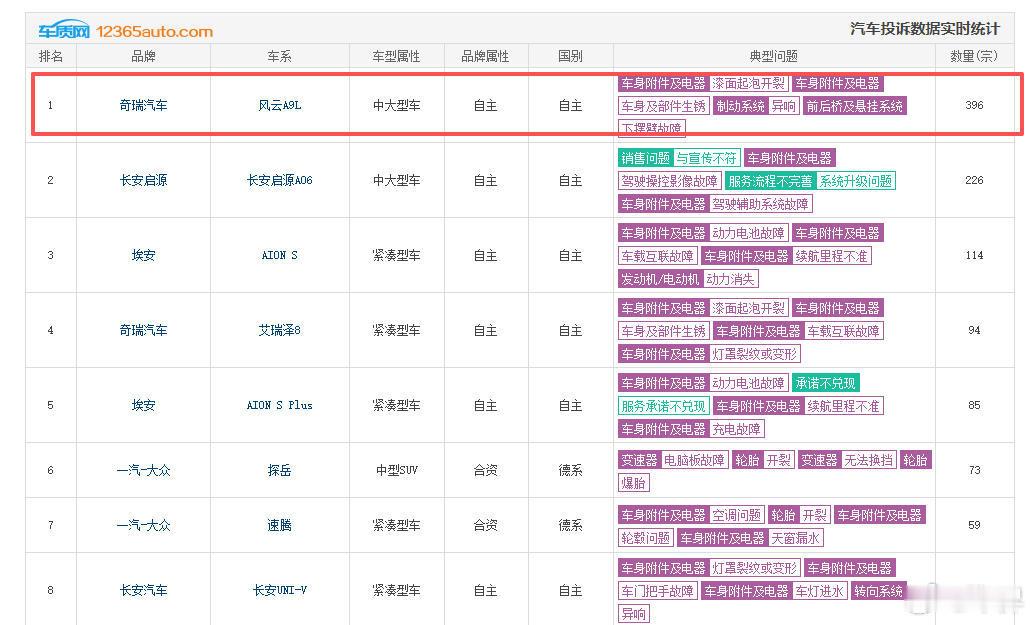Click the 品牌属性 column header

coord(485,56)
